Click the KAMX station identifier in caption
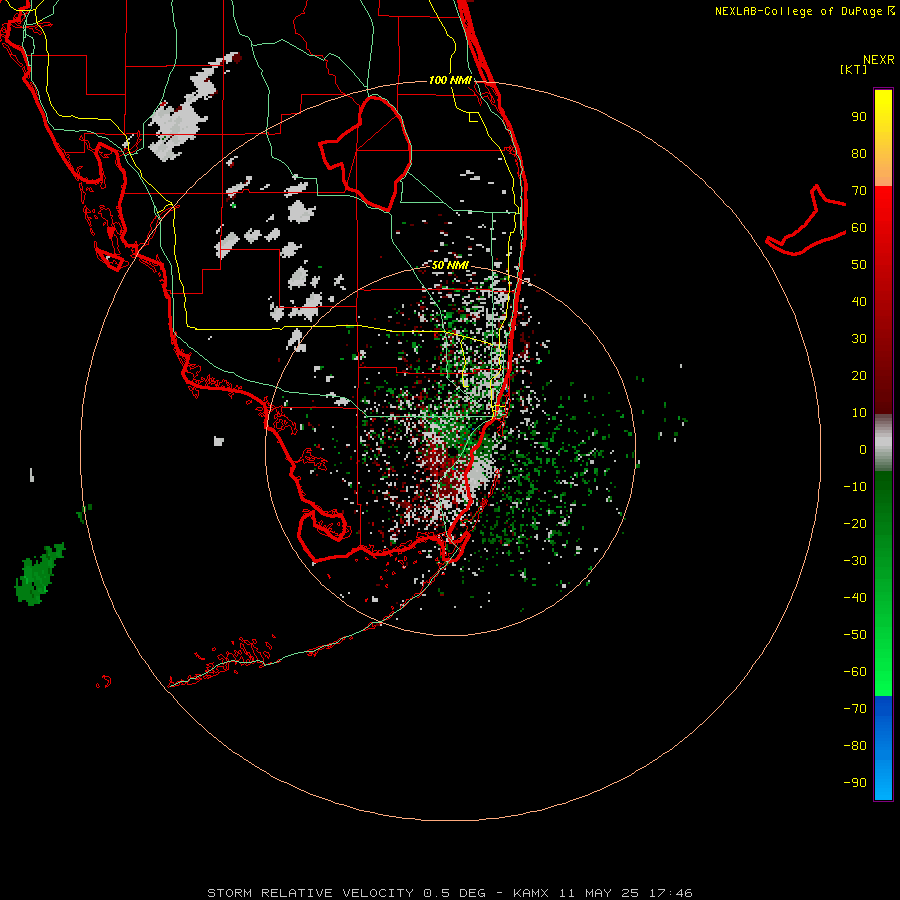900x900 pixels. pyautogui.click(x=531, y=893)
